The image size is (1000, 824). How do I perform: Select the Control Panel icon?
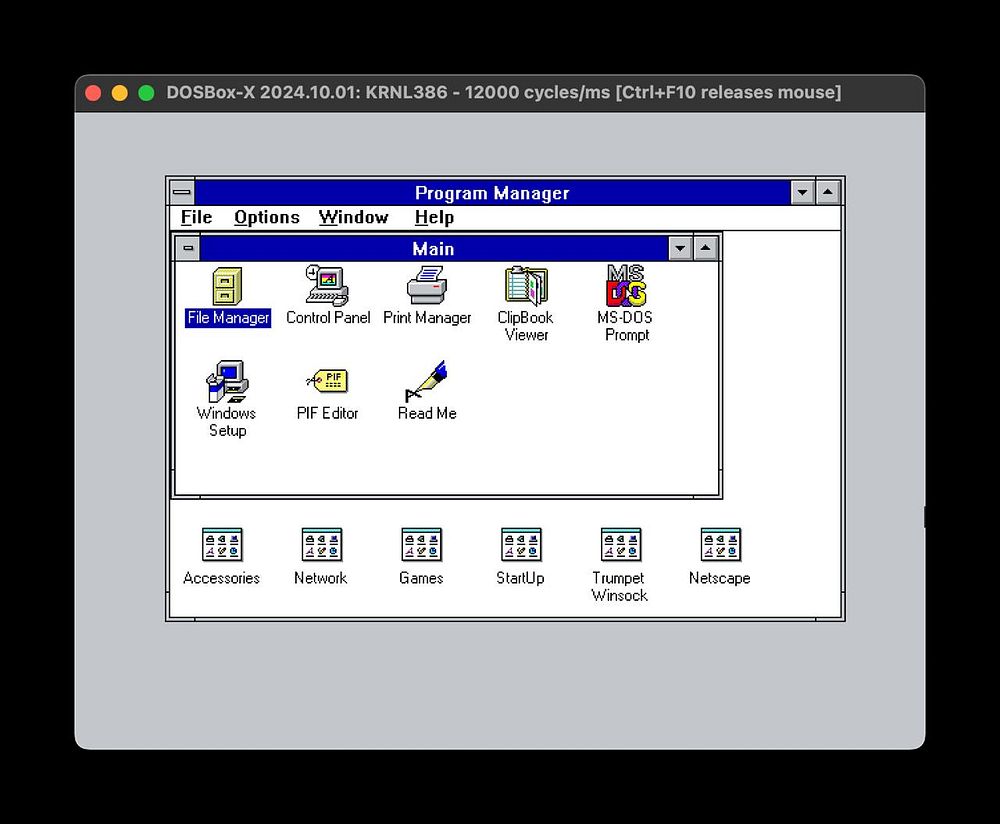pos(327,286)
